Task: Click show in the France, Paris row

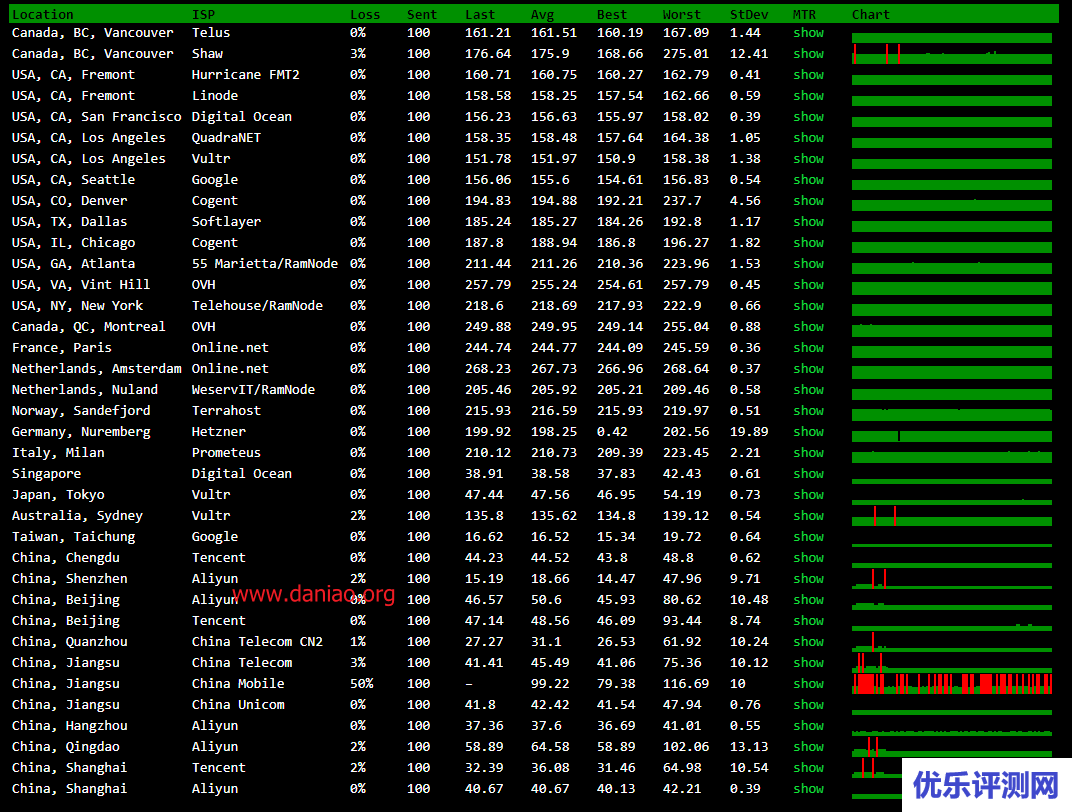Action: 808,348
